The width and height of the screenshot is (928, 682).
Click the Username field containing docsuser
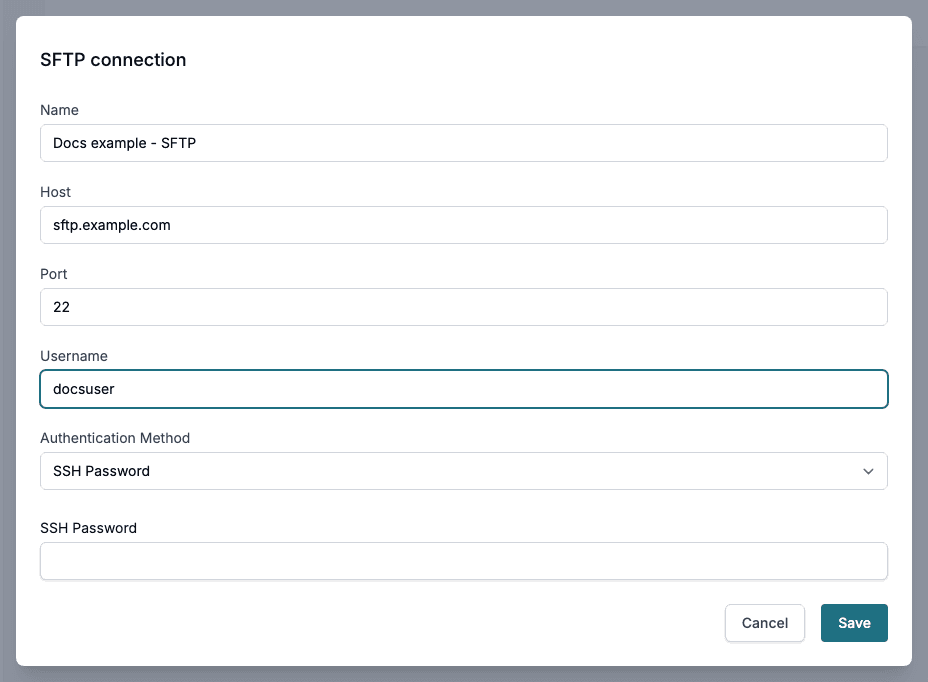point(463,389)
